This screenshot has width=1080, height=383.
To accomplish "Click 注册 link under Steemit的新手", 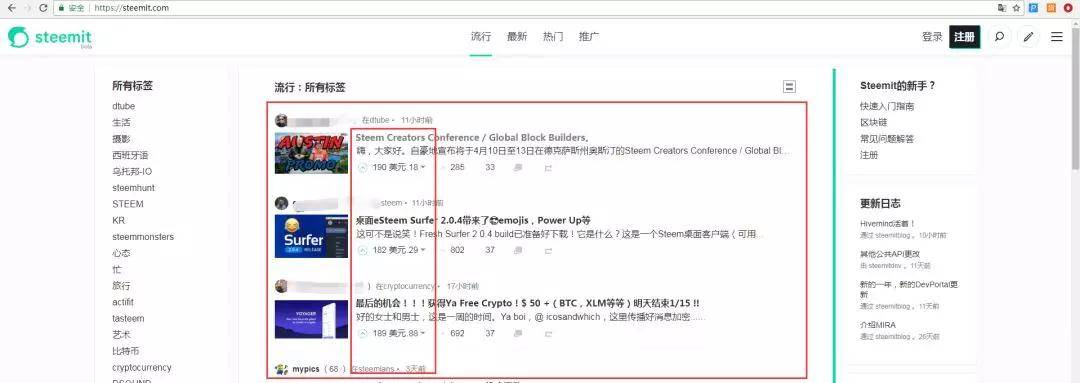I will tap(869, 156).
